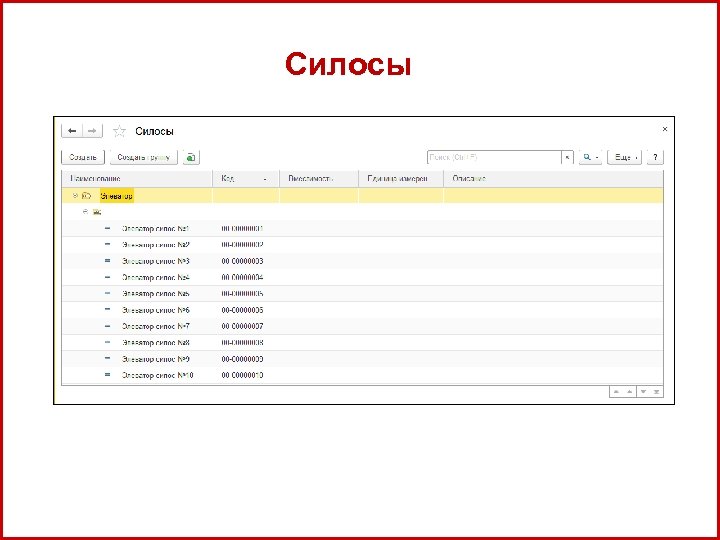The width and height of the screenshot is (720, 540).
Task: Move down one row with the down arrow
Action: point(643,392)
